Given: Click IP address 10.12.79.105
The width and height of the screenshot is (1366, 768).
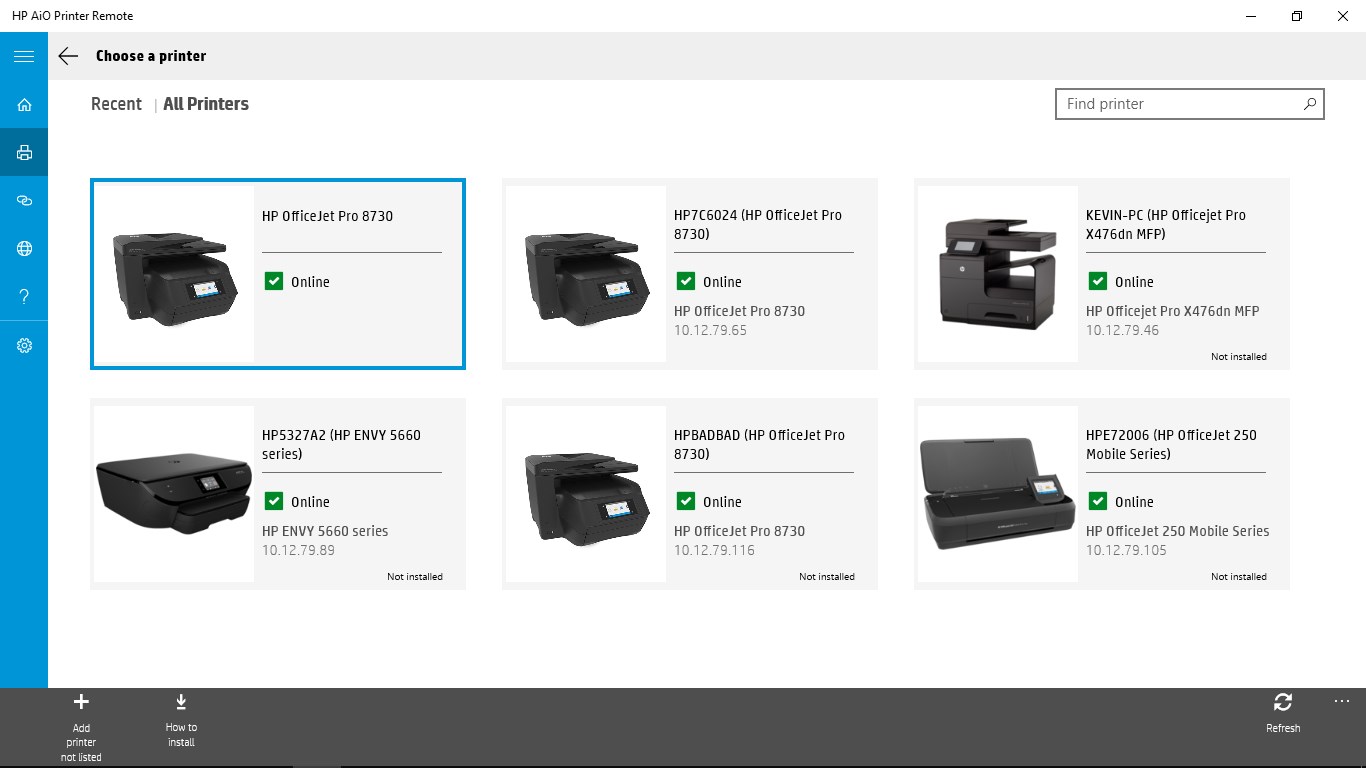Looking at the screenshot, I should tap(1126, 550).
